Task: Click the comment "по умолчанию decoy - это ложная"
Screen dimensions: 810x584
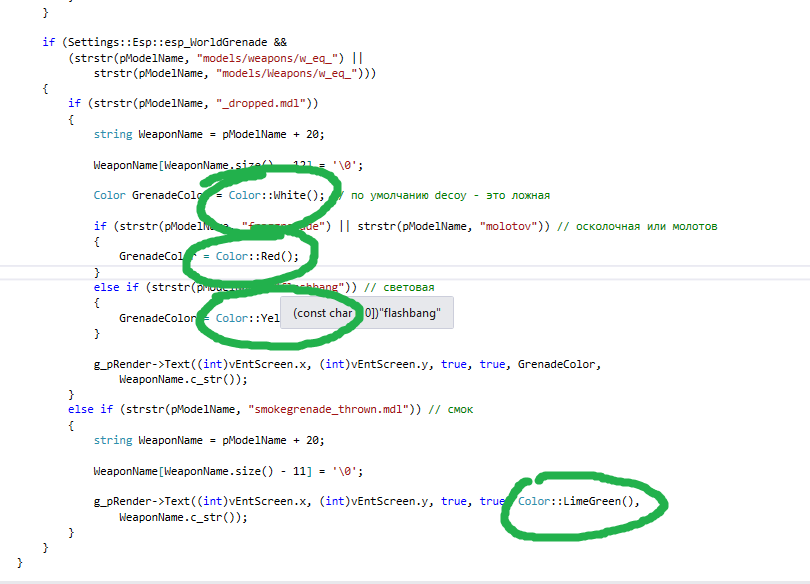Action: pos(444,195)
